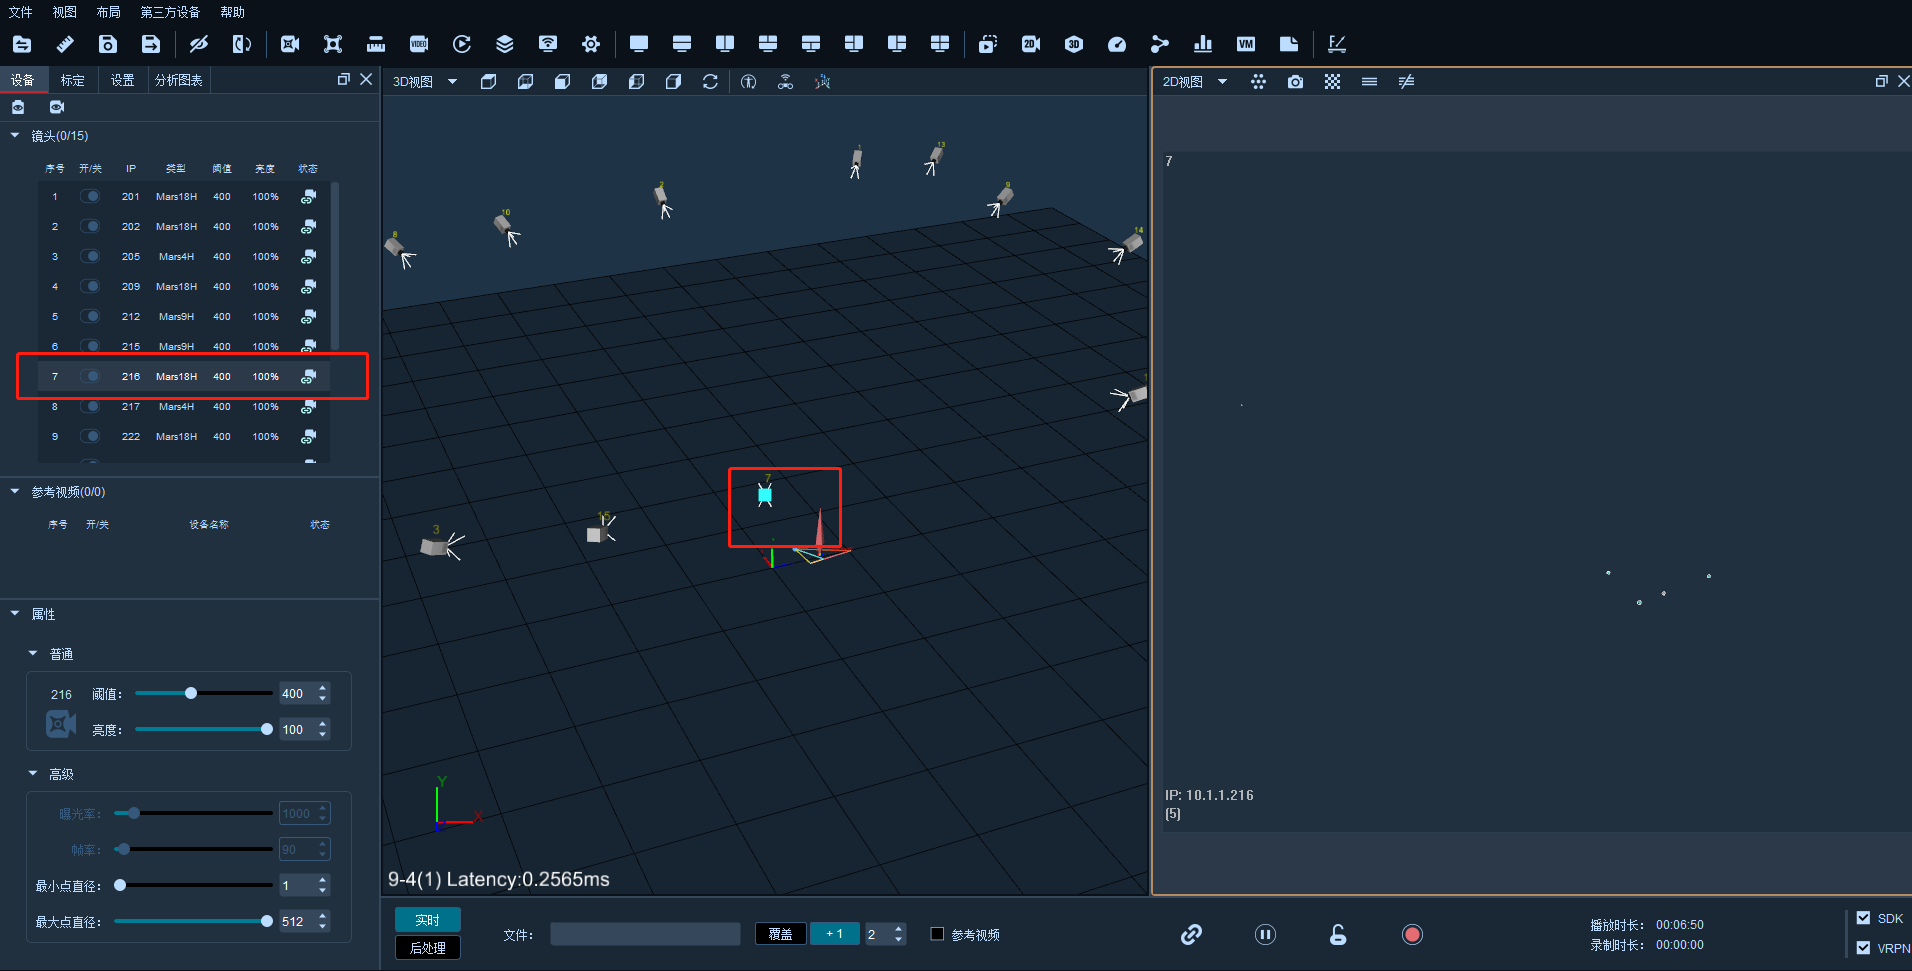The width and height of the screenshot is (1912, 971).
Task: Click the 后处理 button
Action: coord(428,948)
